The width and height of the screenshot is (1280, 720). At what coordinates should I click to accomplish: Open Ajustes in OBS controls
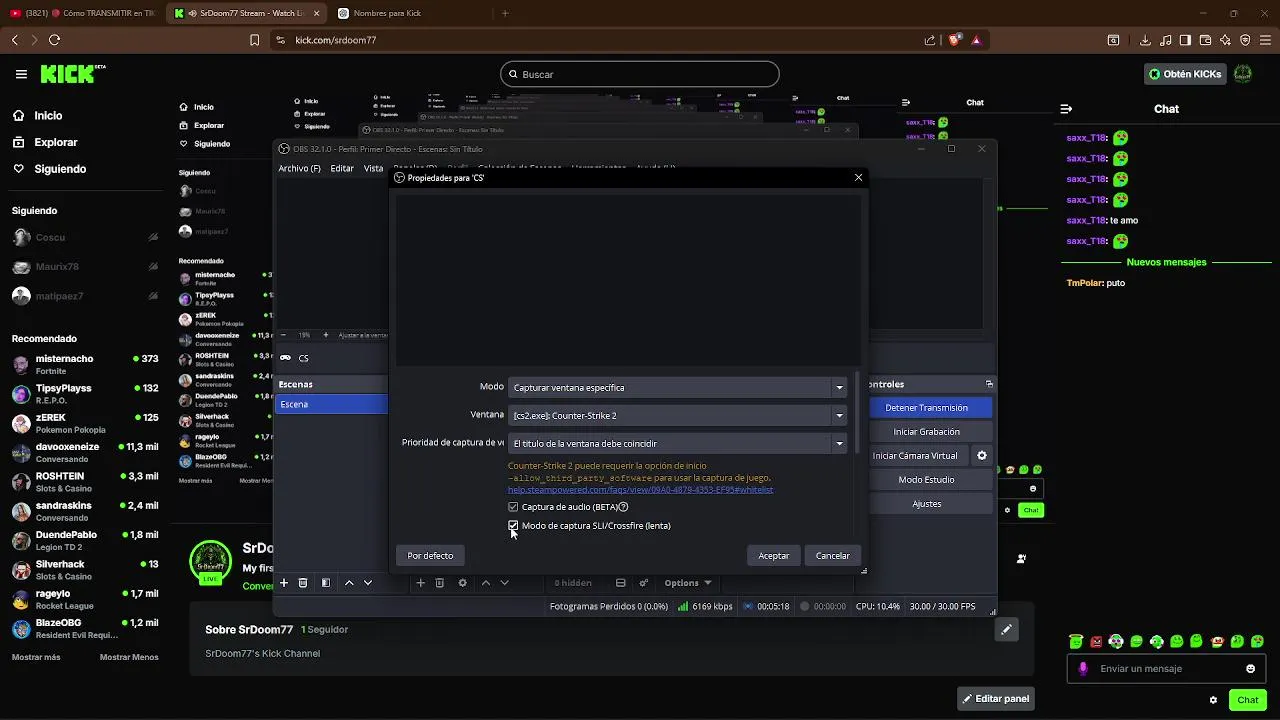point(926,504)
